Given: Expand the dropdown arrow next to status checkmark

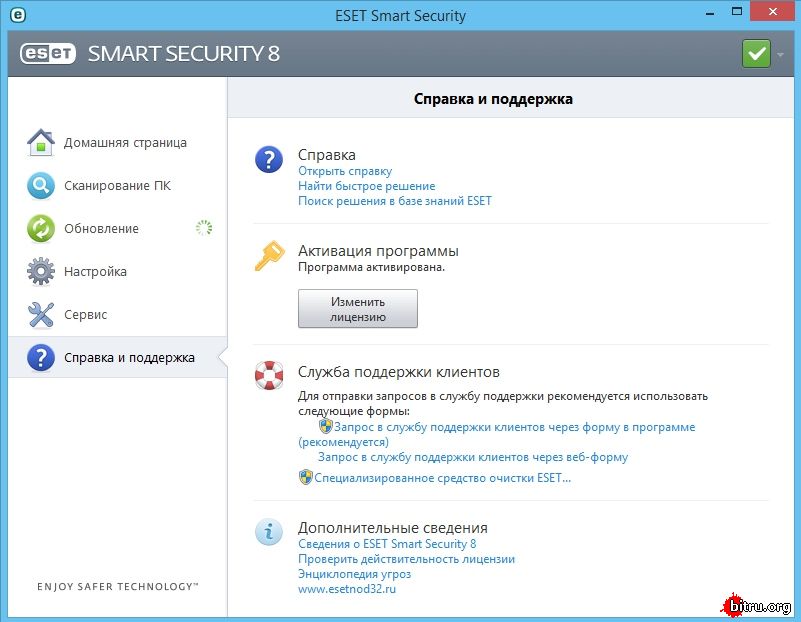Looking at the screenshot, I should [x=780, y=54].
